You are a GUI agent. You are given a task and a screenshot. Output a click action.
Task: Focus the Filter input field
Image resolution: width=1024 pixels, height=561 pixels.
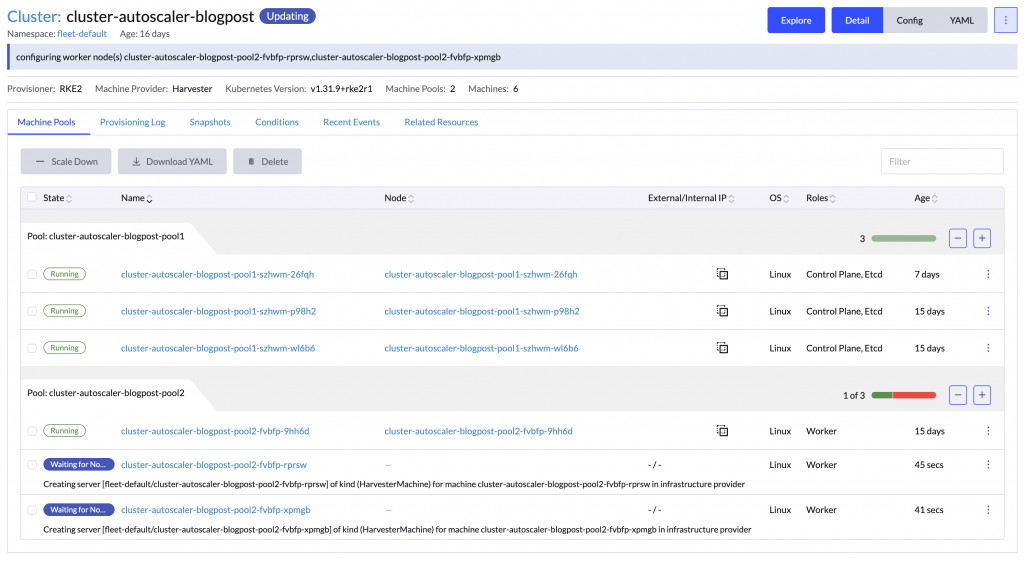[942, 161]
